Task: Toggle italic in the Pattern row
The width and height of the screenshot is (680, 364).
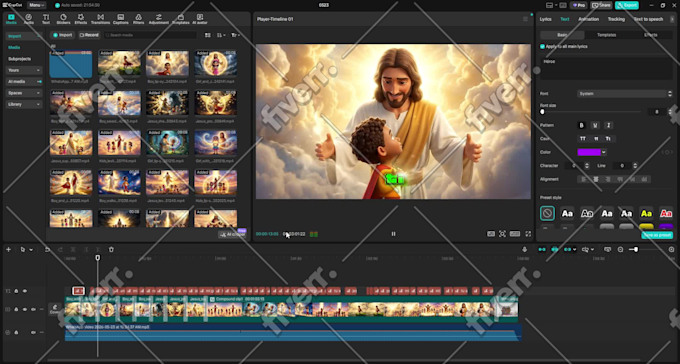Action: tap(608, 125)
